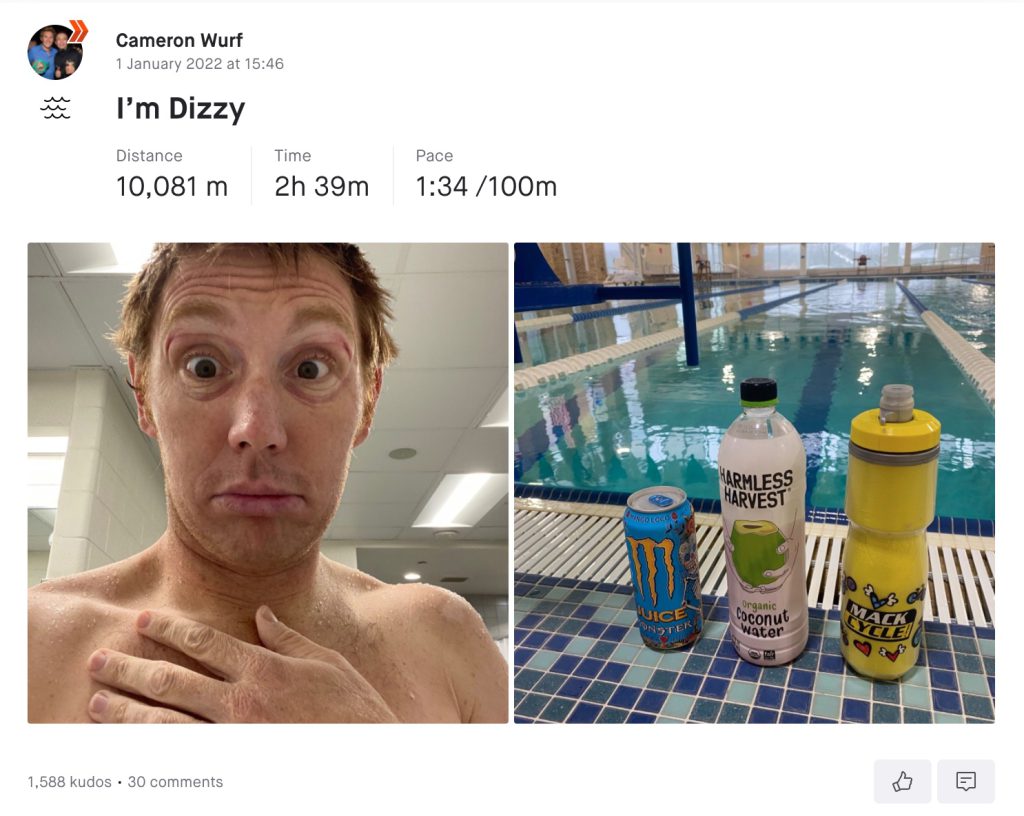This screenshot has width=1024, height=816.
Task: Click the yellow Mack Cycle bottle in photo
Action: click(x=888, y=532)
